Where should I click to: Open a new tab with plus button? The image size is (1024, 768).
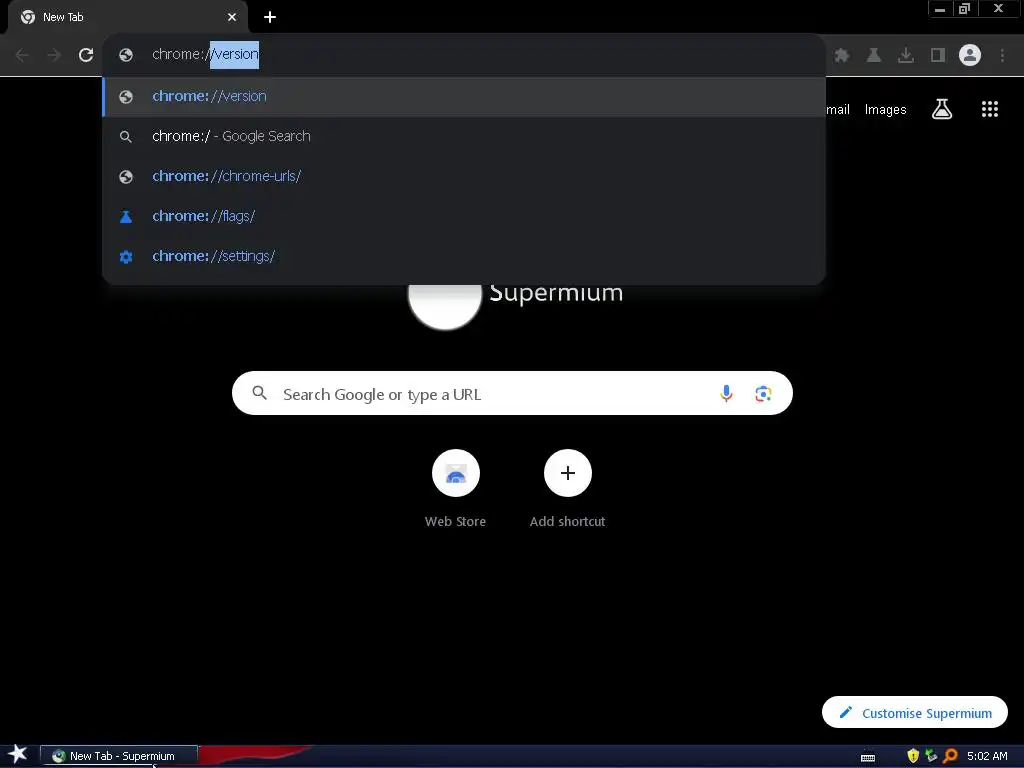(x=270, y=17)
